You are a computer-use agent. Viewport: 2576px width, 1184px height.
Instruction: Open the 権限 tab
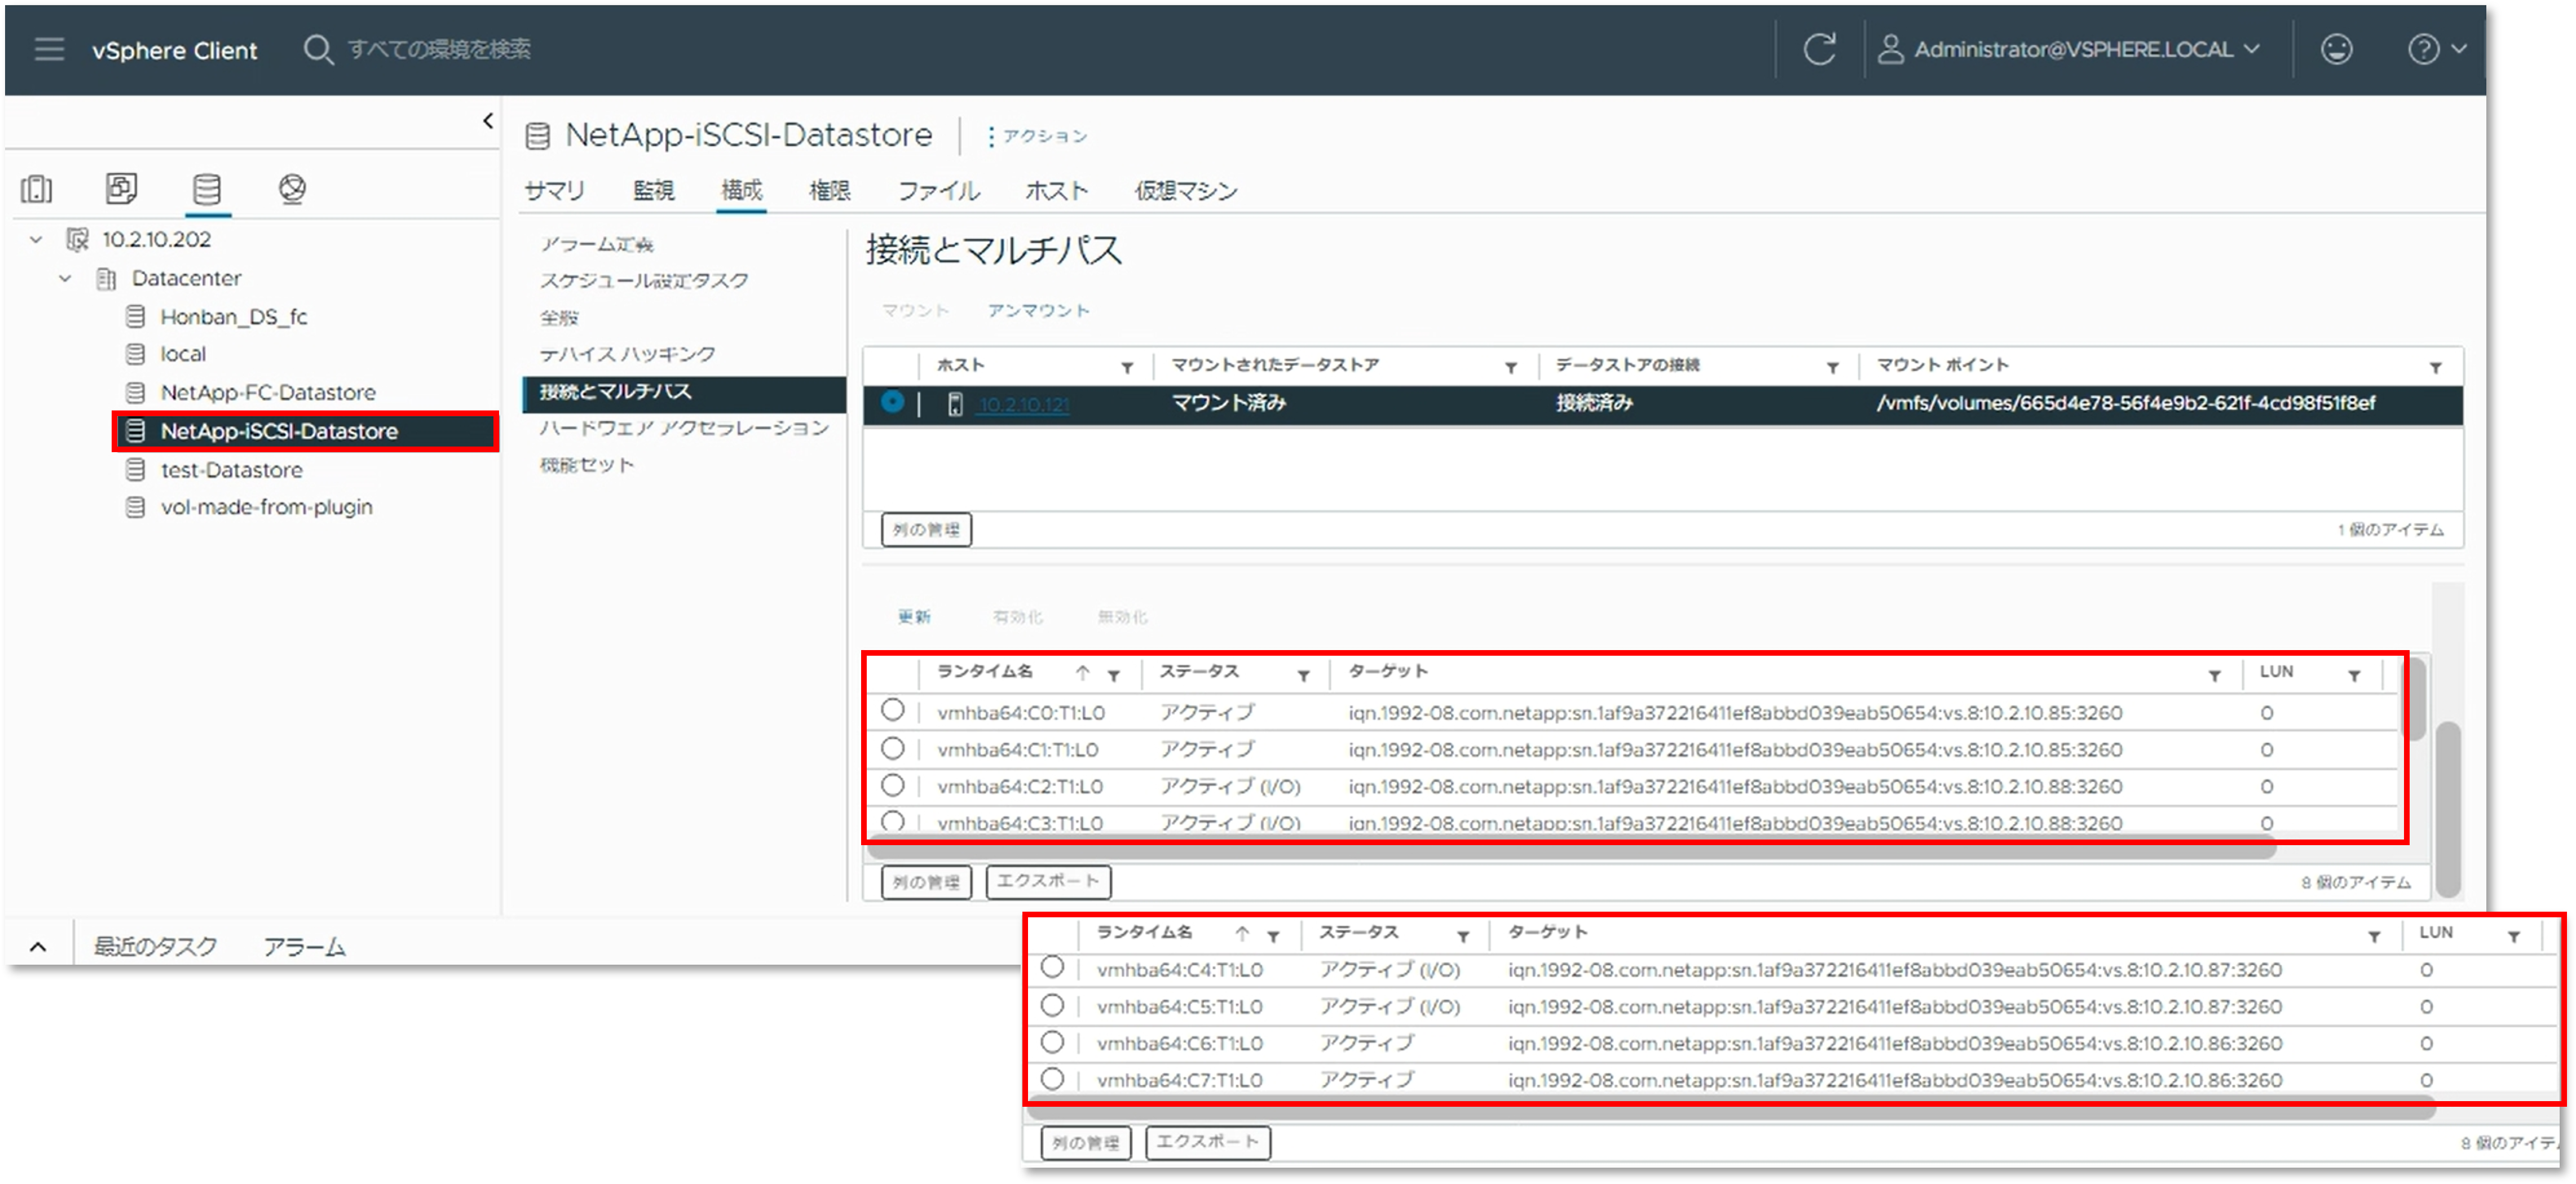point(829,190)
